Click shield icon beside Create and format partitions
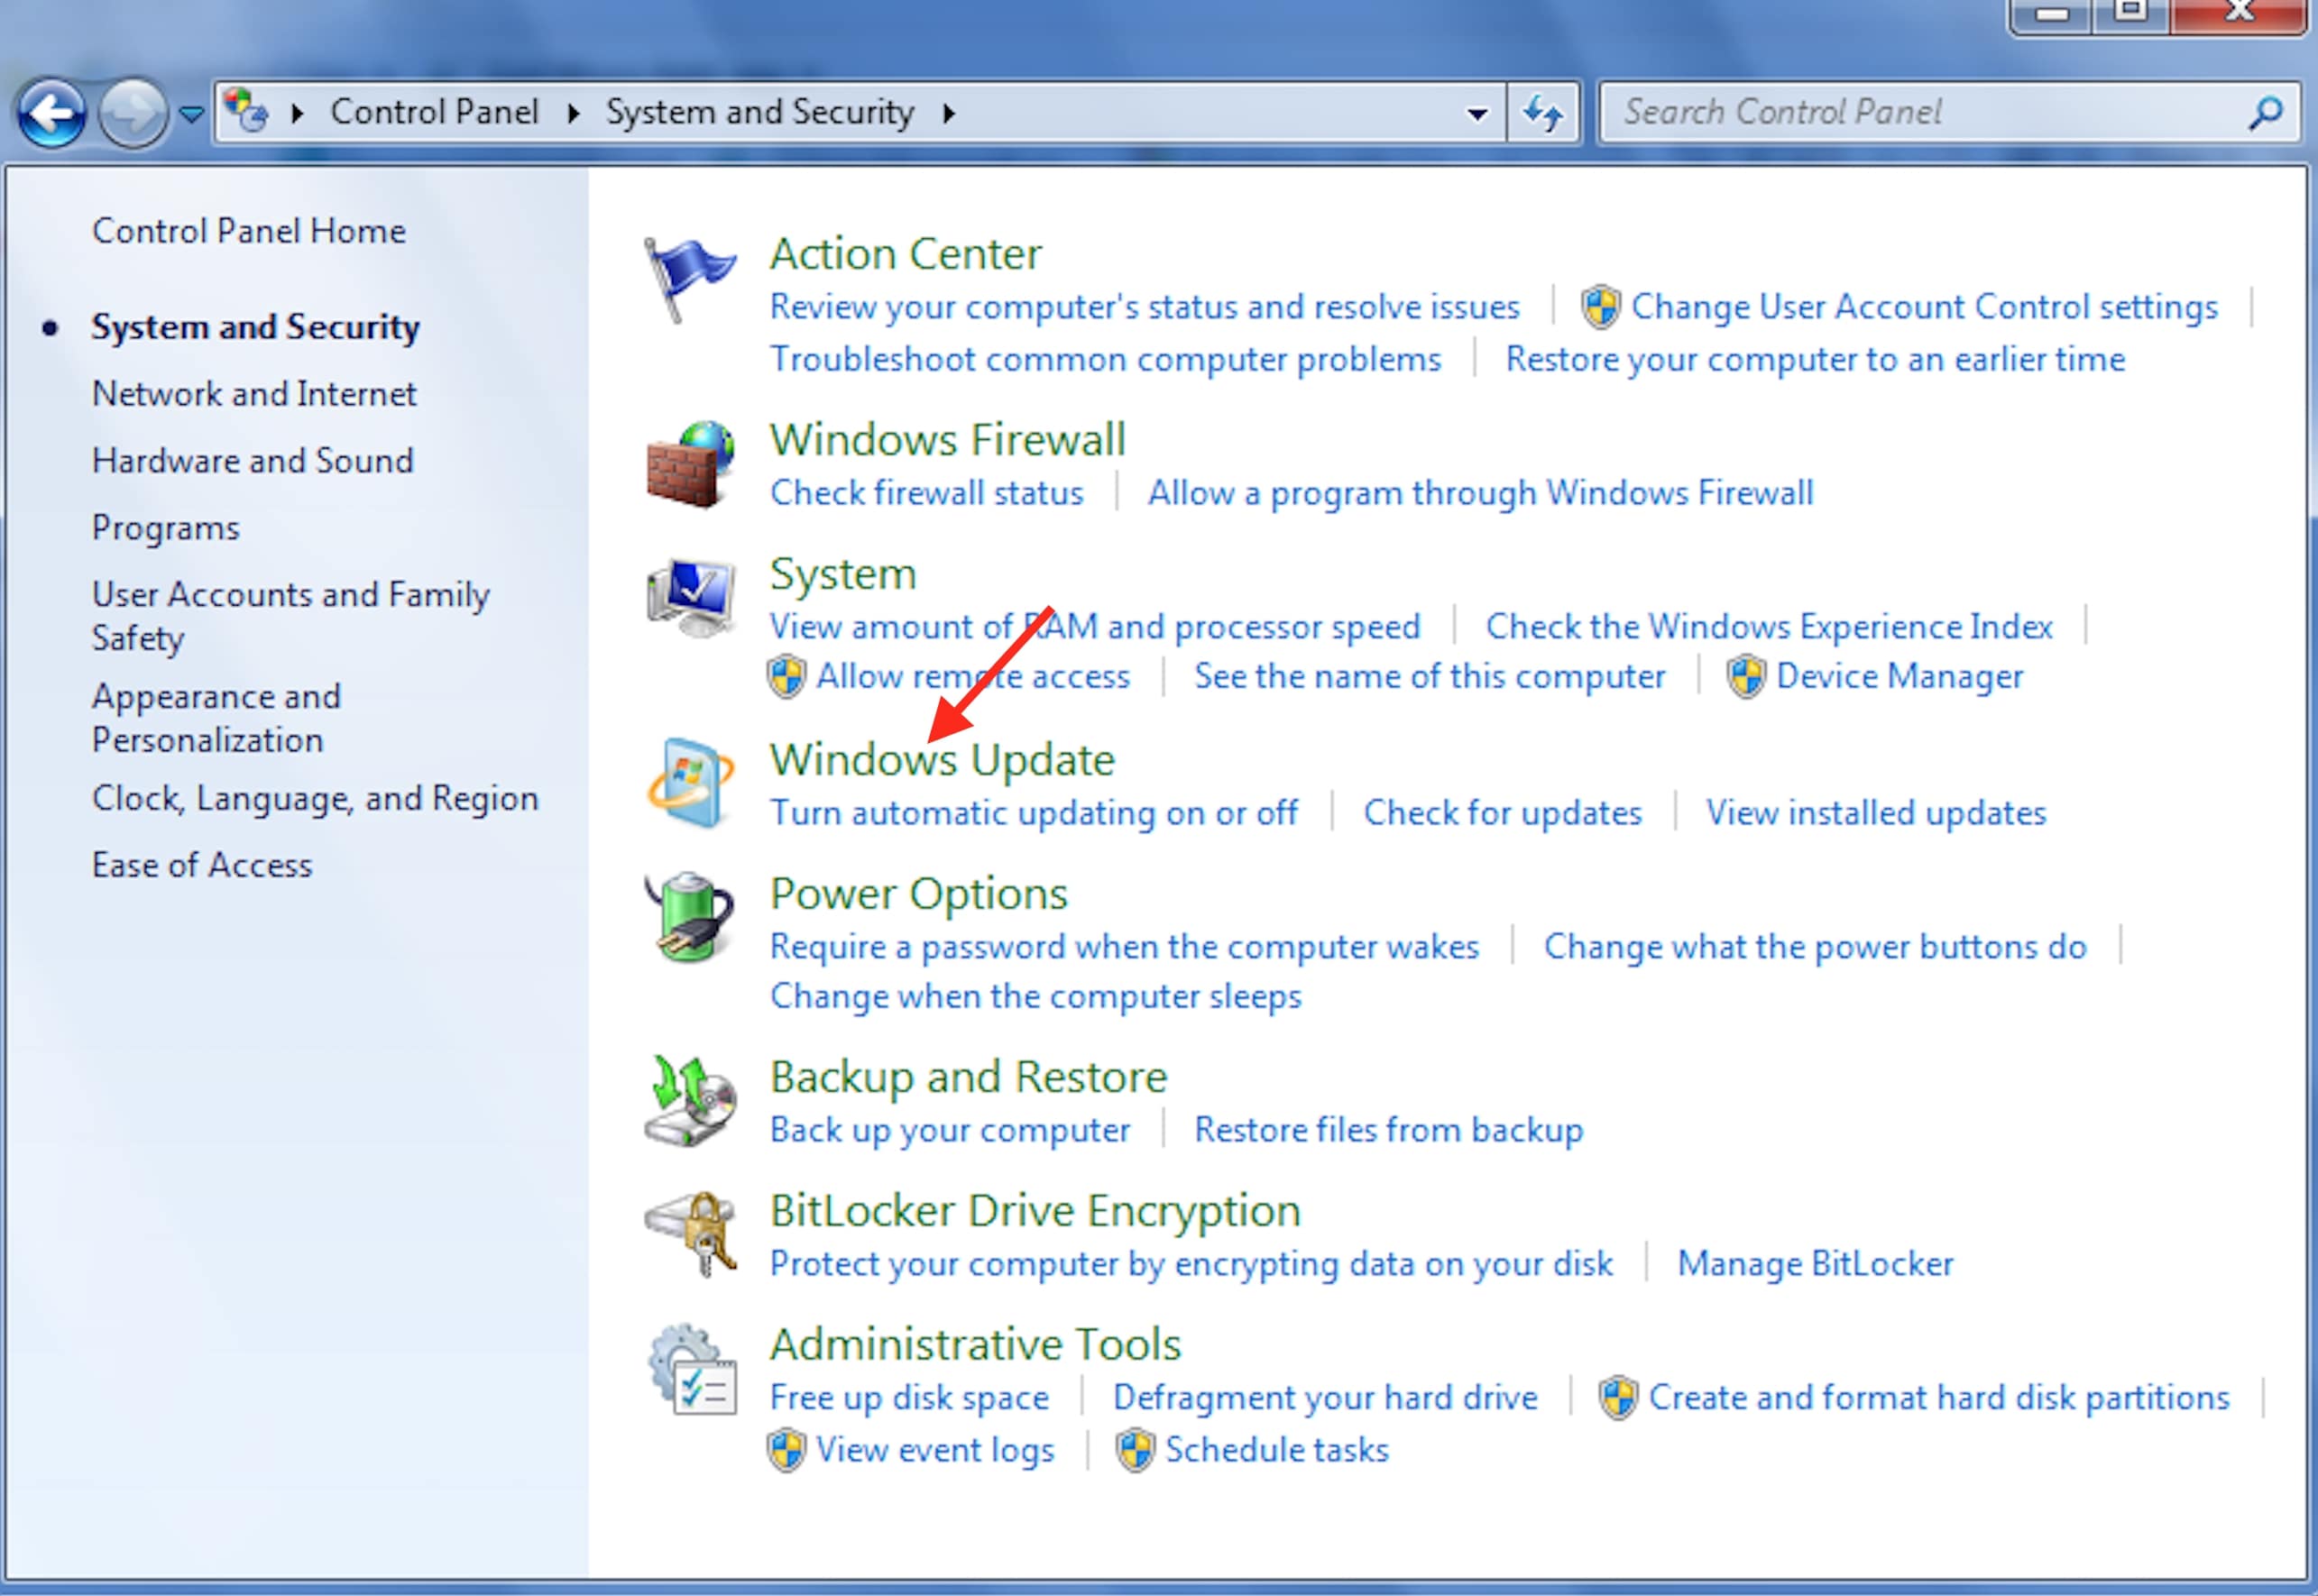The height and width of the screenshot is (1596, 2318). coord(1618,1397)
